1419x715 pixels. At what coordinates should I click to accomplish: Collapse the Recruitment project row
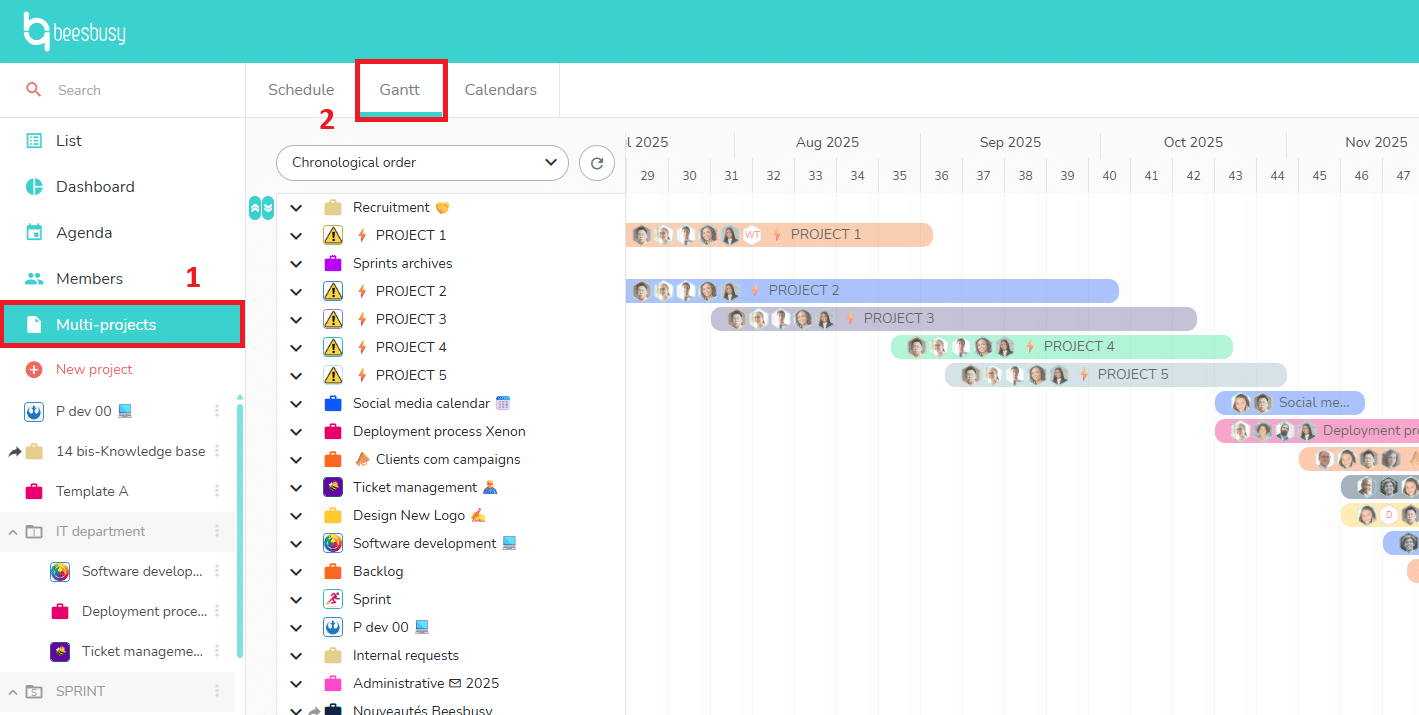point(296,207)
